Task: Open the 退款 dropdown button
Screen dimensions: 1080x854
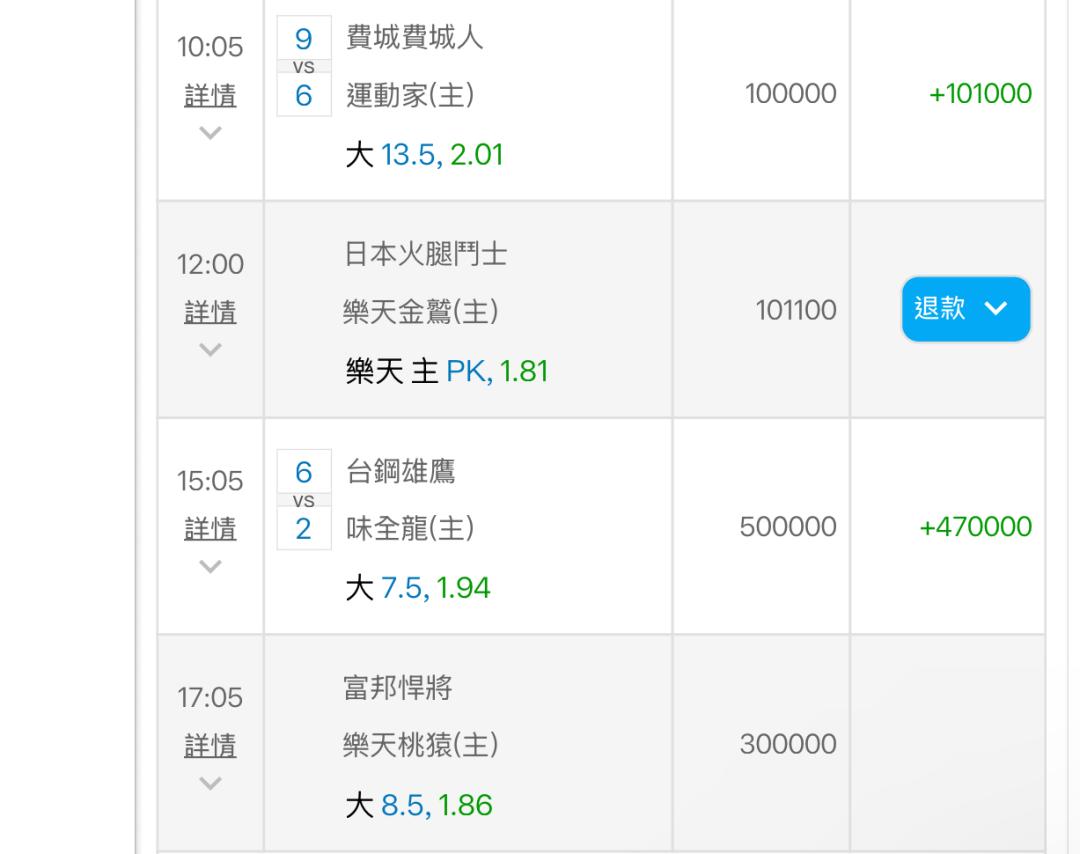Action: tap(966, 309)
